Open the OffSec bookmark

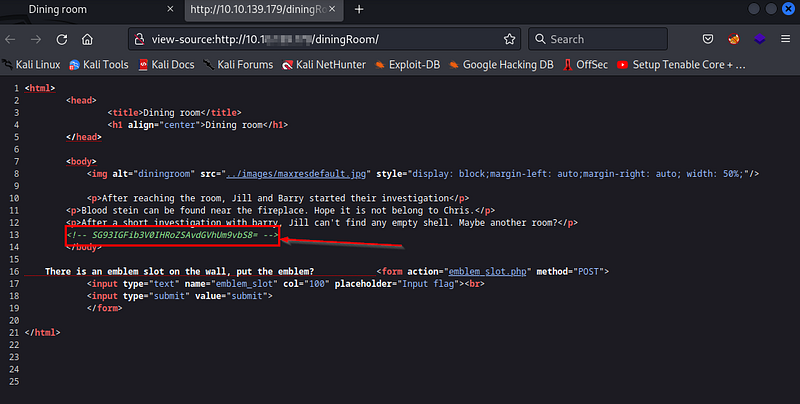[x=585, y=65]
